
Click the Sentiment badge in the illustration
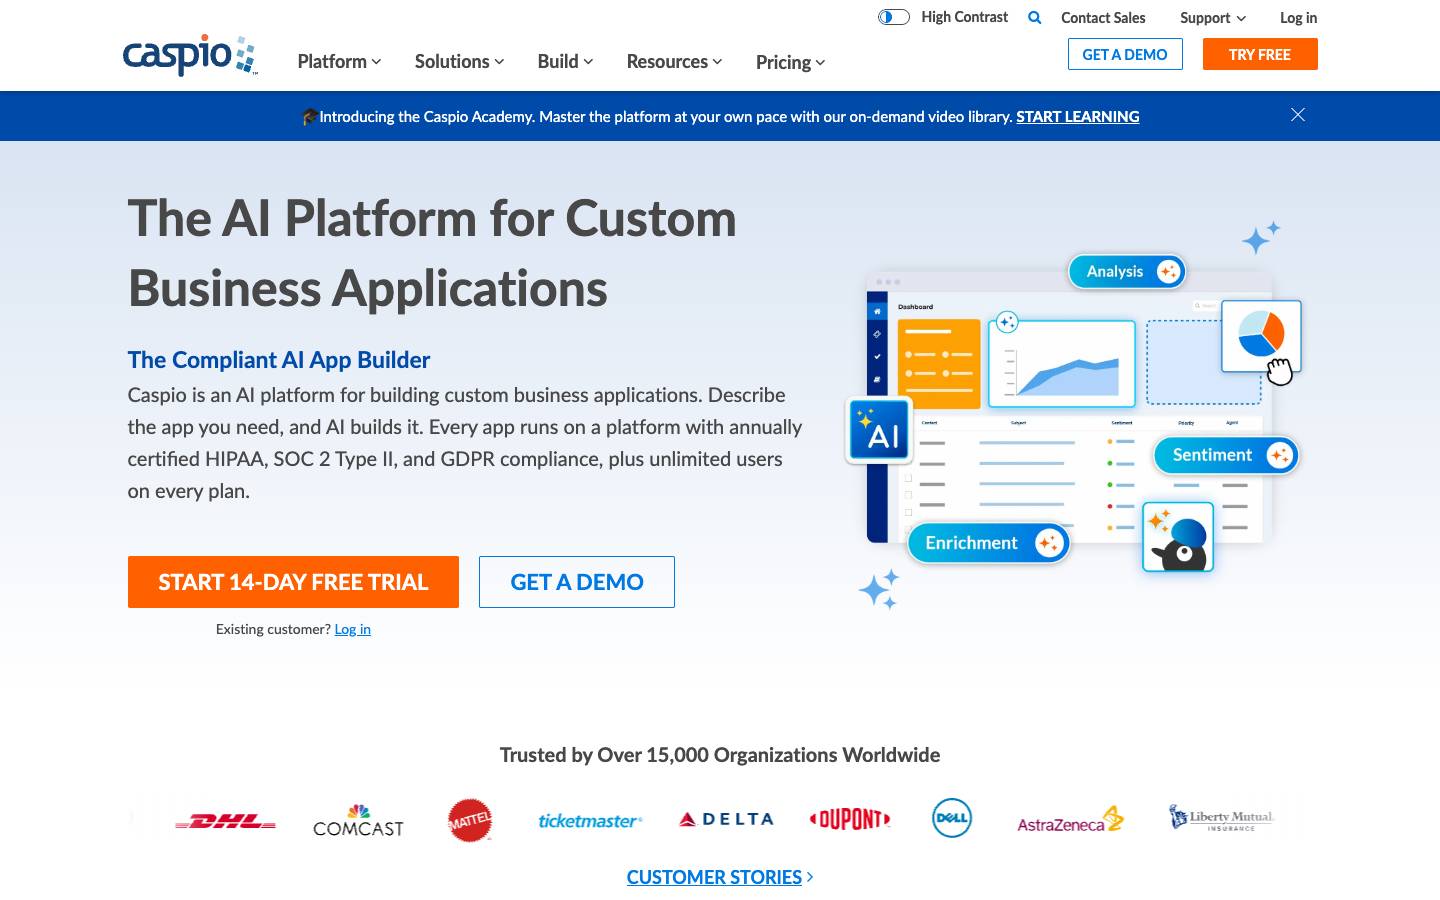1226,455
